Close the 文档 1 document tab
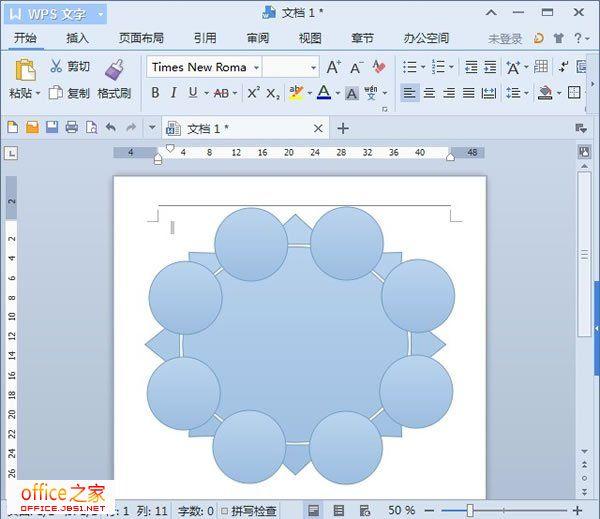 [318, 129]
